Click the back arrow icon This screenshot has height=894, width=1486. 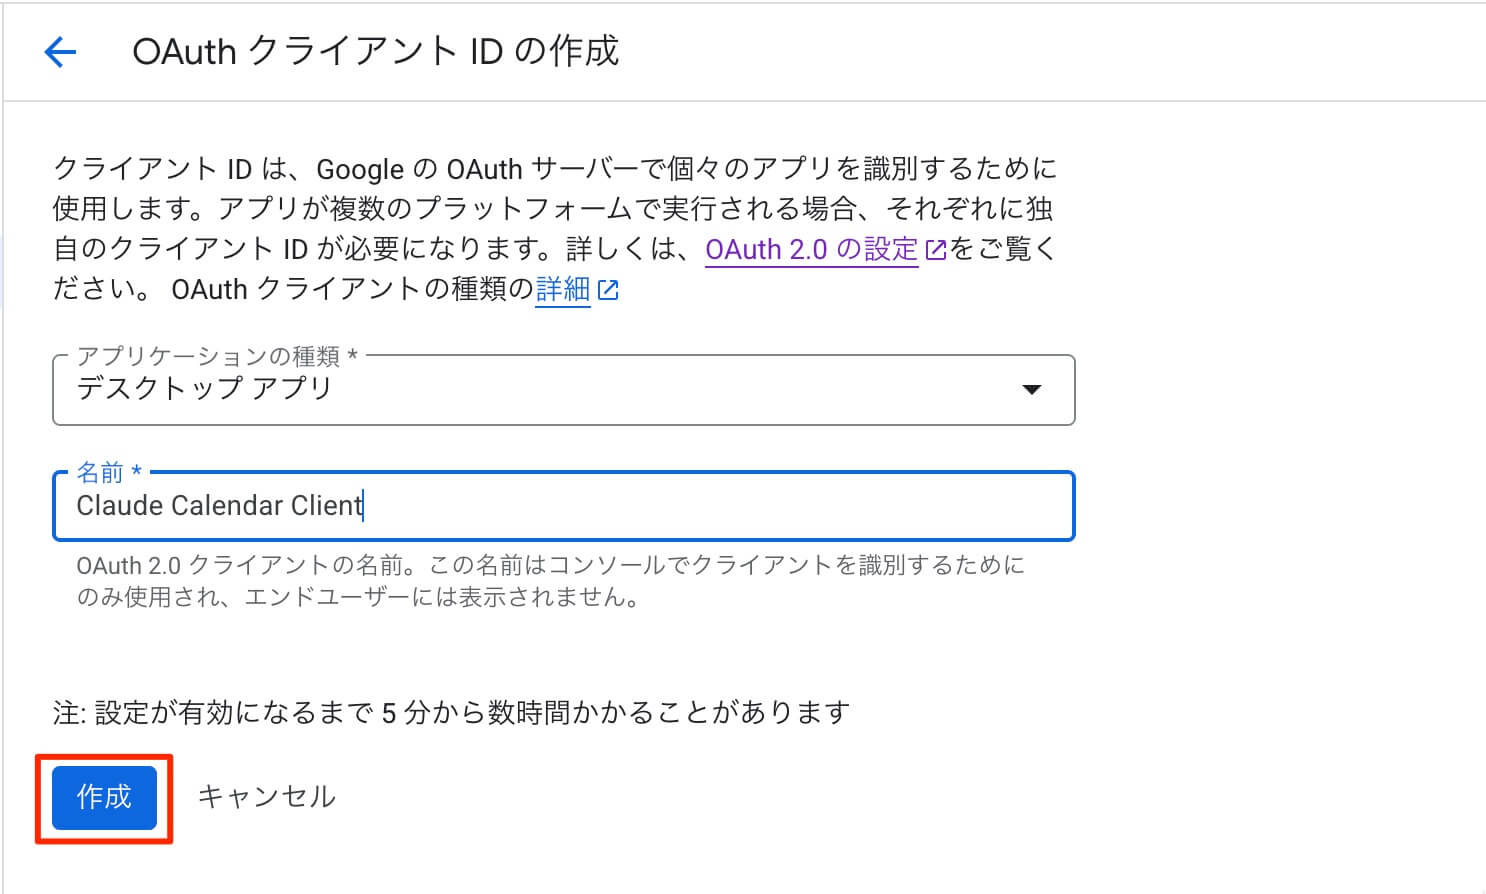coord(60,52)
